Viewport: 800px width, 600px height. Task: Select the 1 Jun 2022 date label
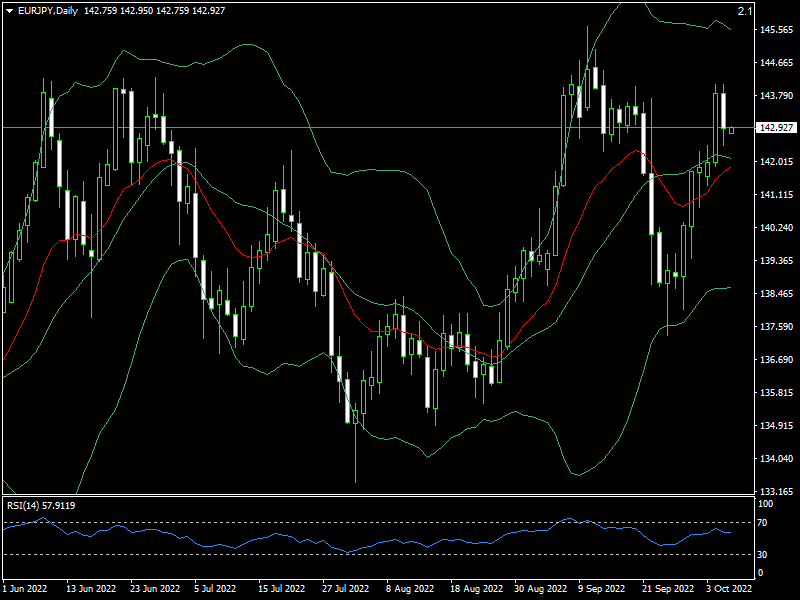tap(24, 588)
